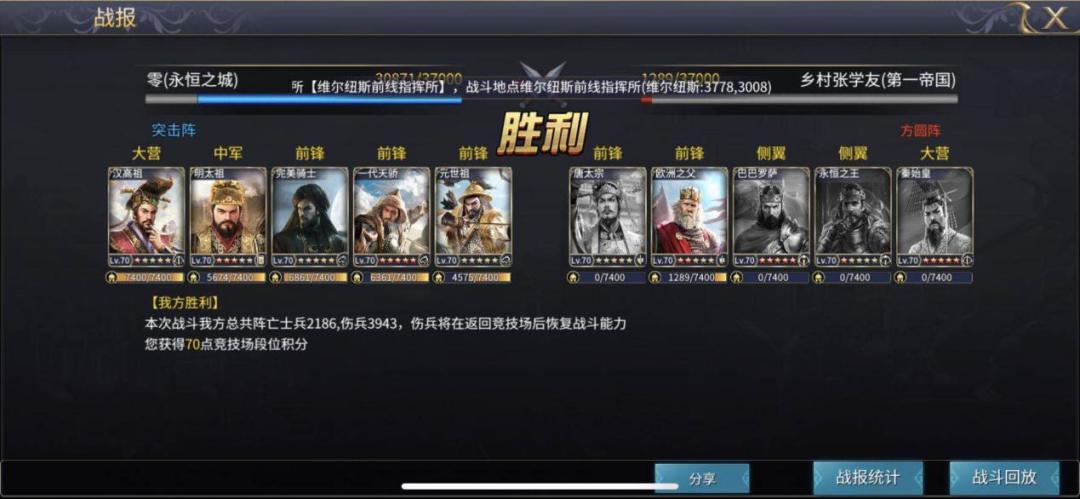
Task: Click the 突击阵 formation label
Action: click(174, 130)
